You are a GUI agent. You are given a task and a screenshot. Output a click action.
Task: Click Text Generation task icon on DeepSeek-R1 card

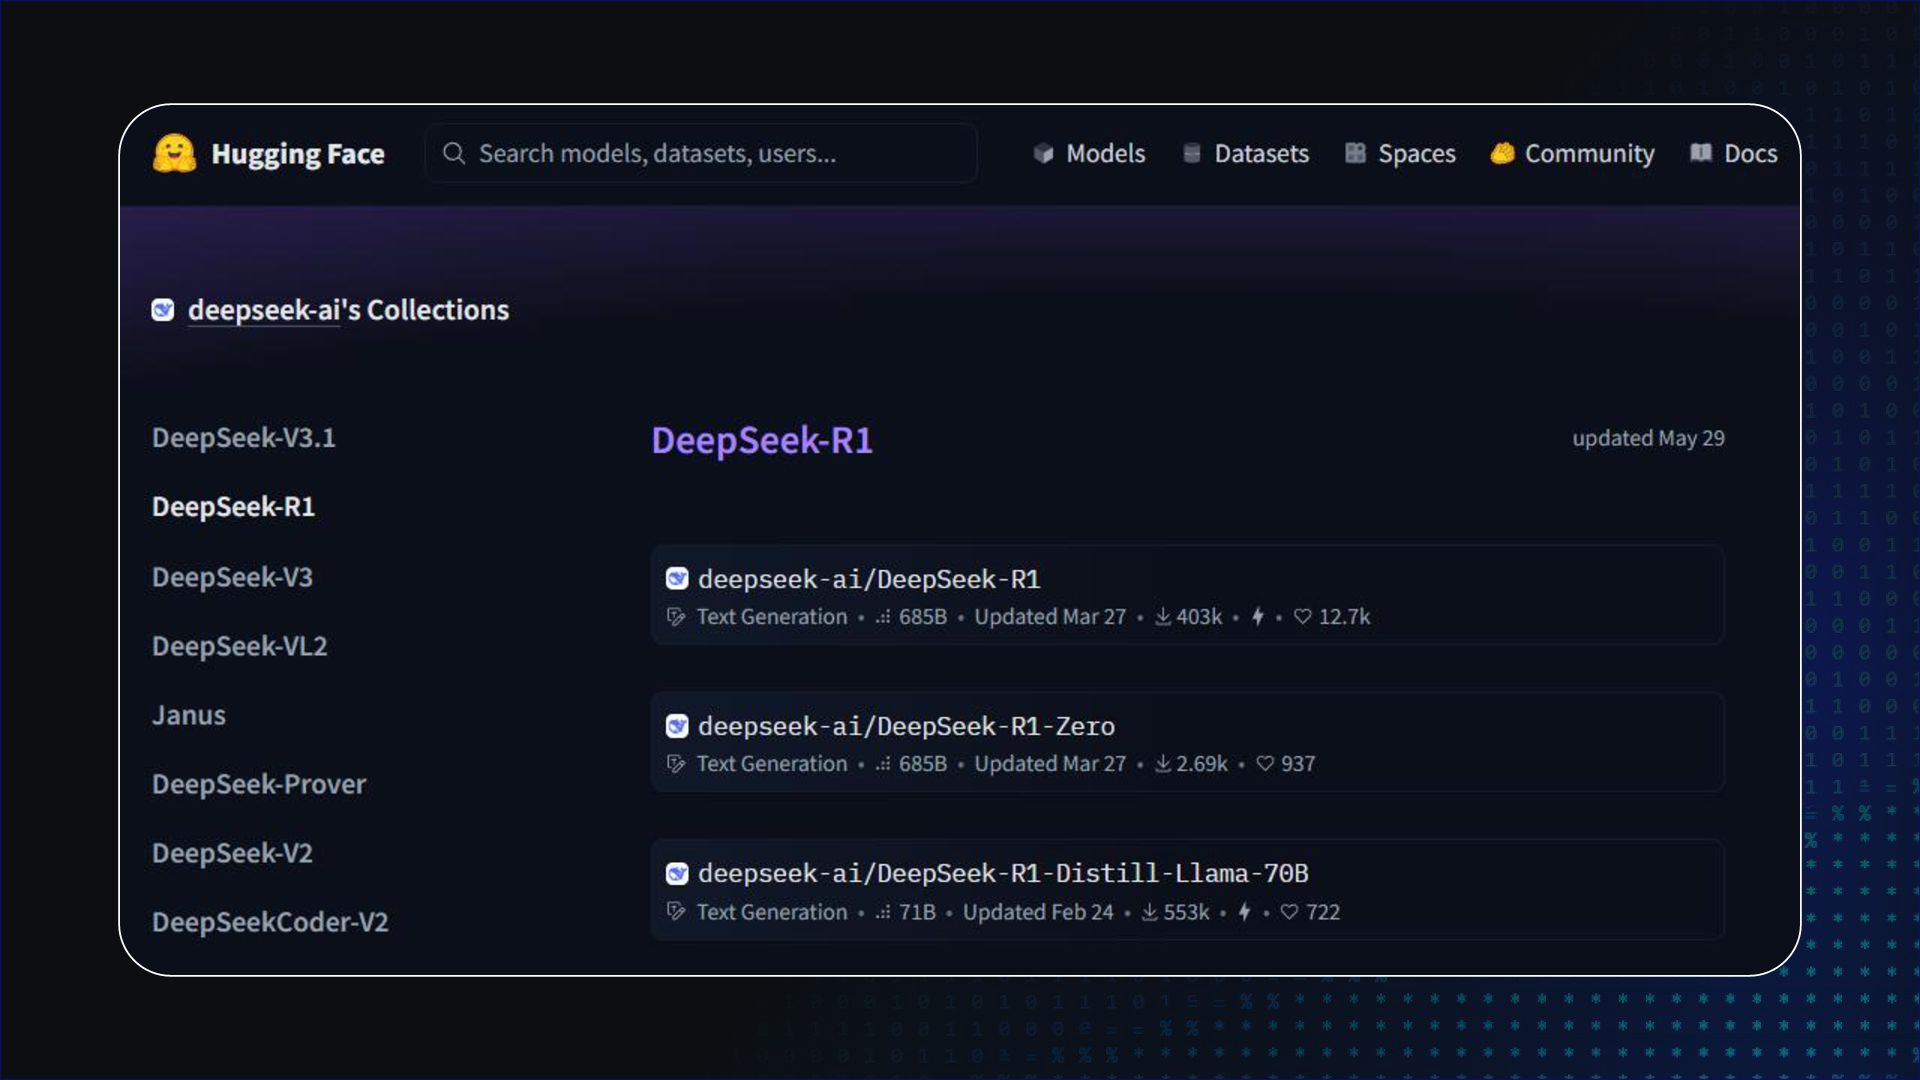pos(676,617)
